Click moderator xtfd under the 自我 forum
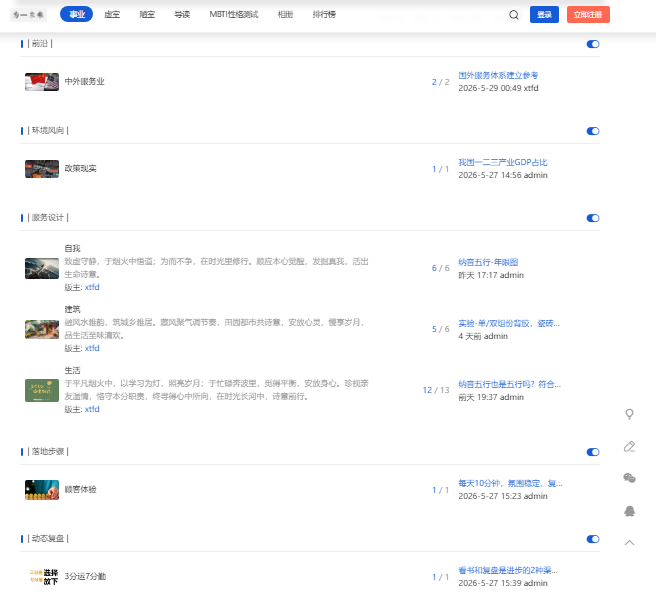 click(92, 287)
